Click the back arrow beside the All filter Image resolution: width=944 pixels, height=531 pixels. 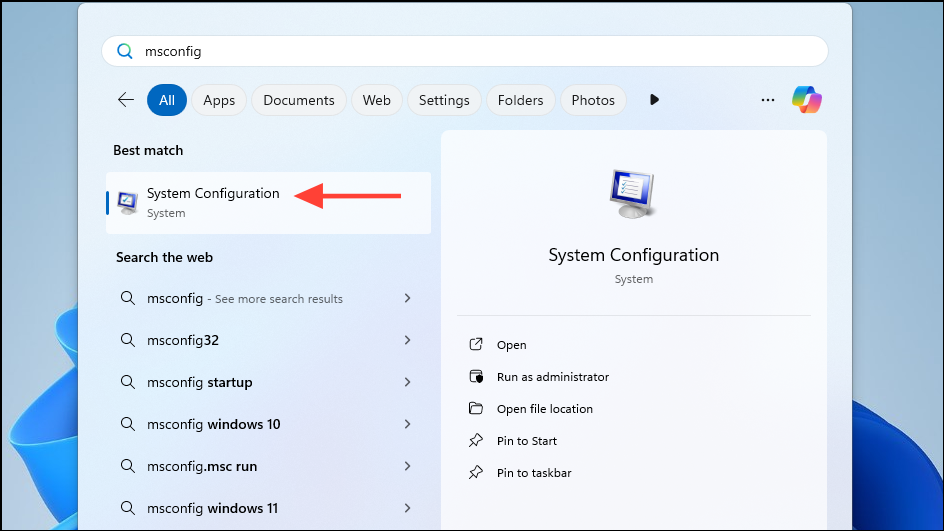(126, 100)
